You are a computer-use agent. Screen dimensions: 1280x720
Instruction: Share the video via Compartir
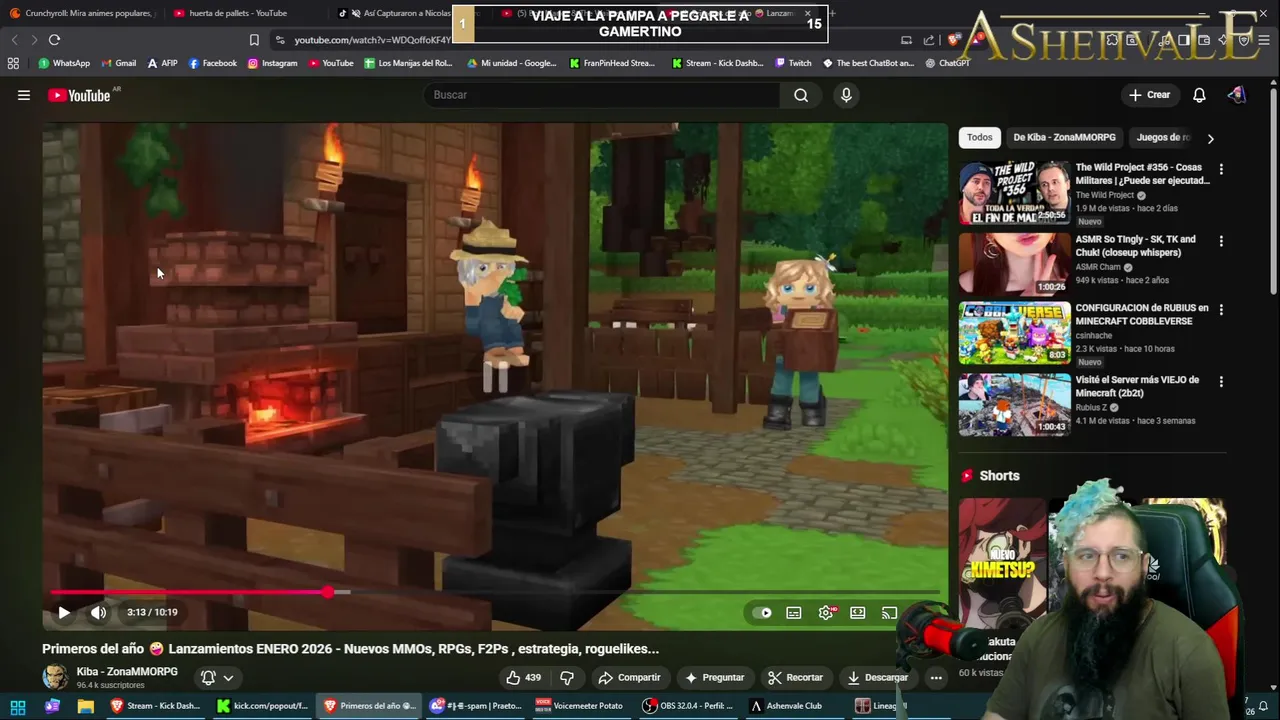coord(629,677)
